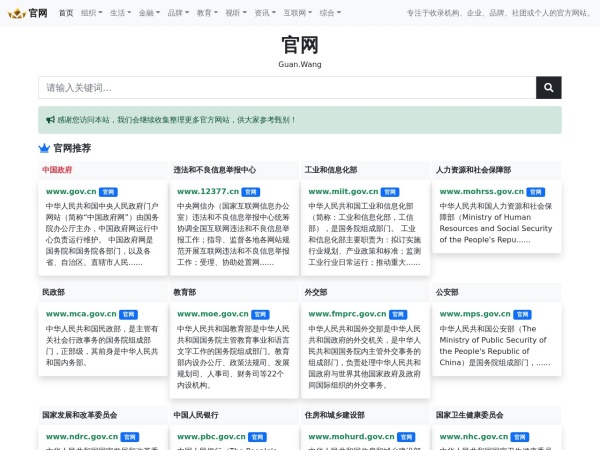This screenshot has height=450, width=600.
Task: Click the 官网 badge next to www.fmprc.gov.cn
Action: click(x=398, y=315)
